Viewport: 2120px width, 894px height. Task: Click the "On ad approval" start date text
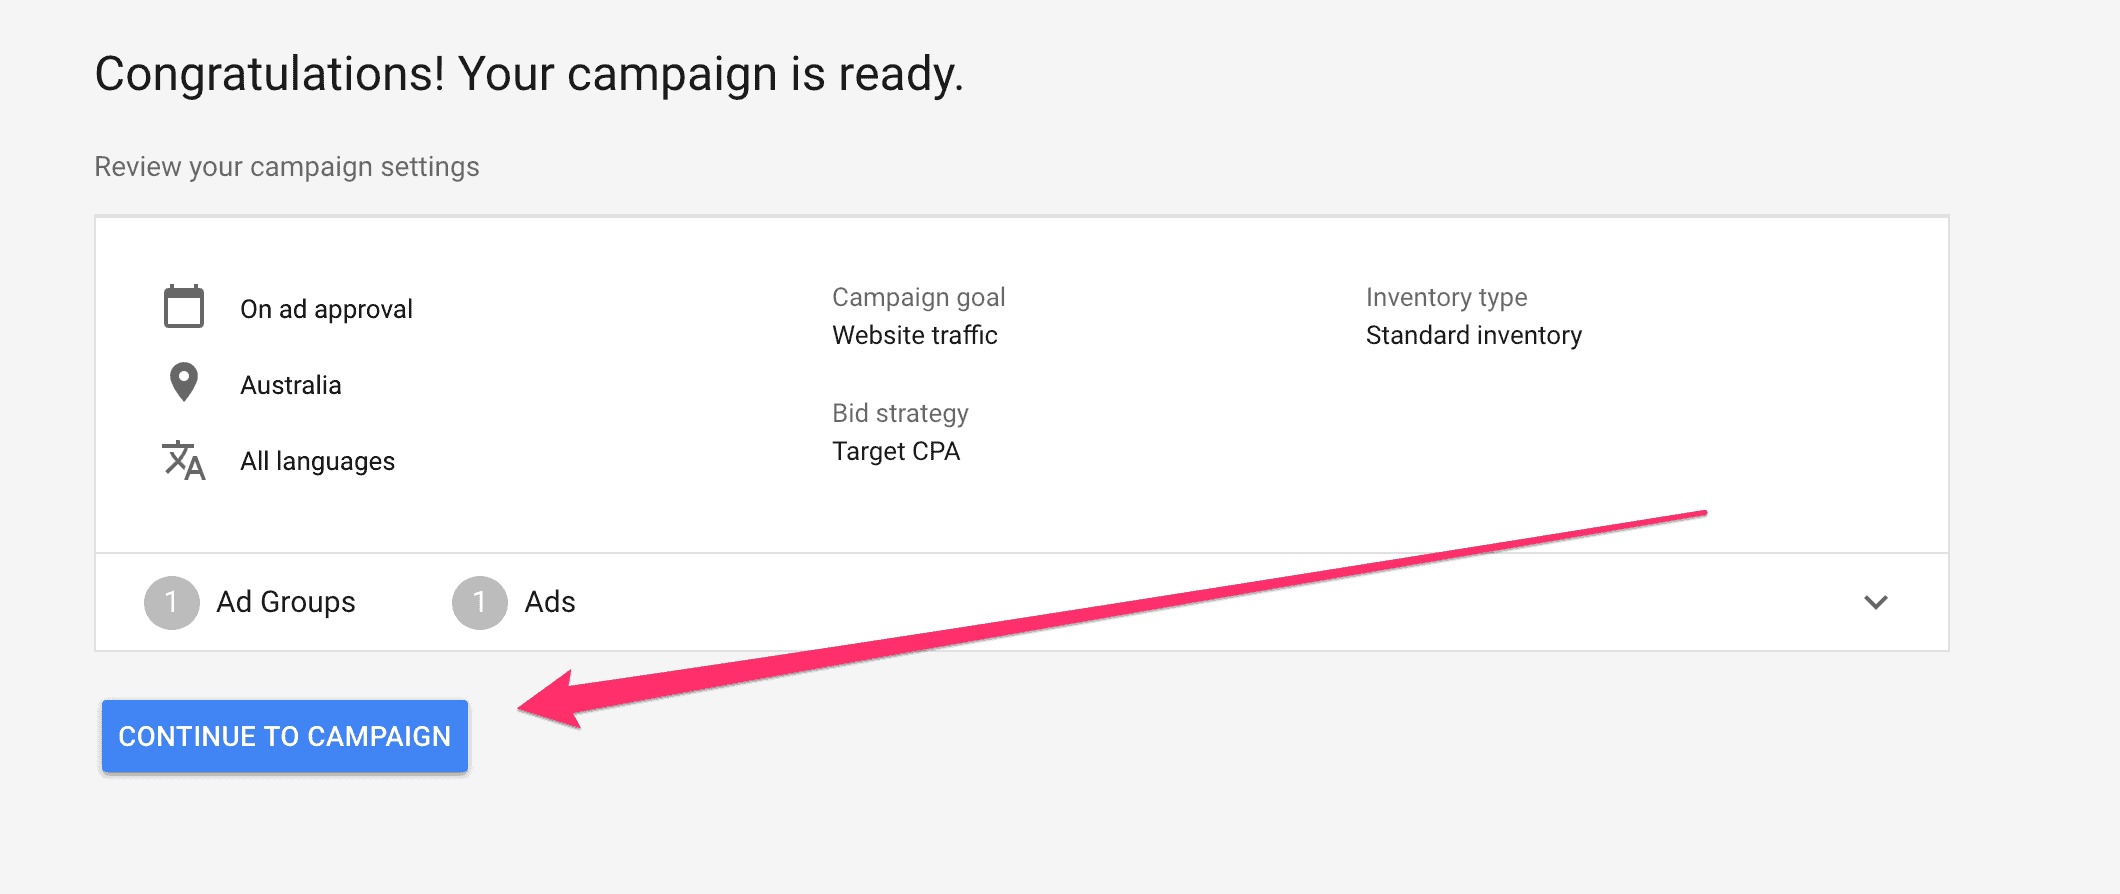tap(326, 309)
